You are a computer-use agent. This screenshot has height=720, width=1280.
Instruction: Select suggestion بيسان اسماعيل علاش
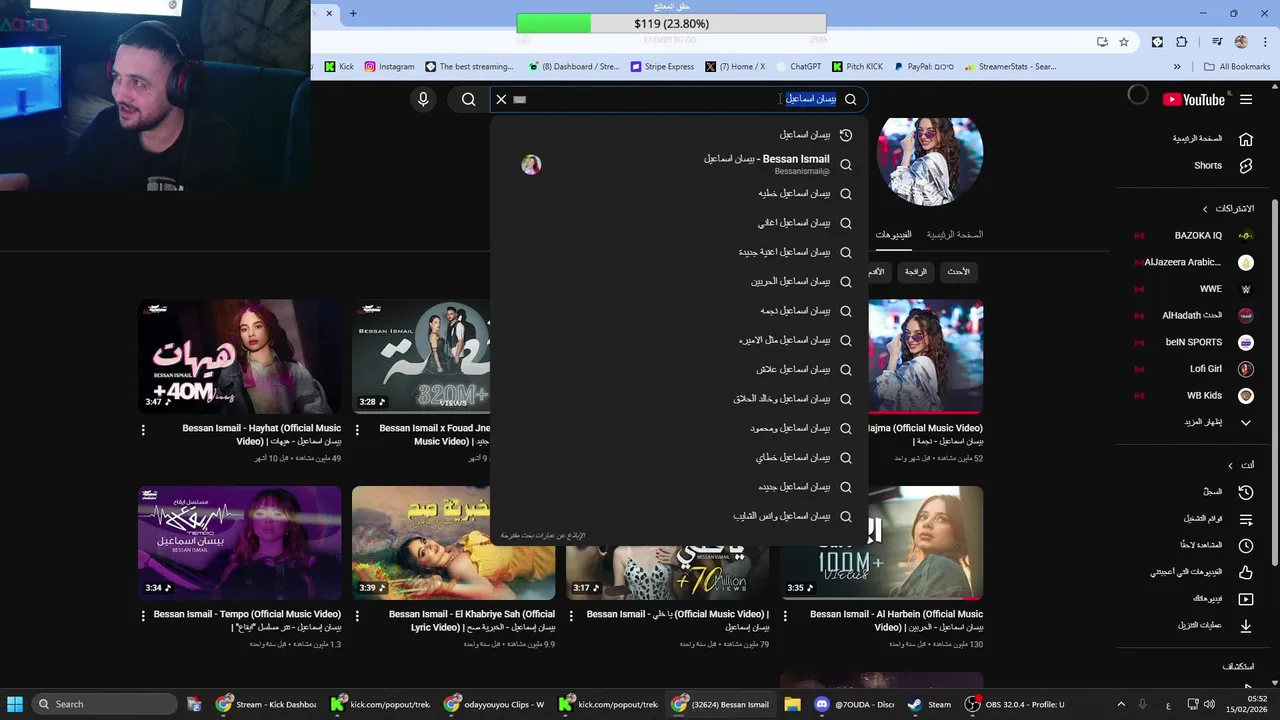[679, 370]
